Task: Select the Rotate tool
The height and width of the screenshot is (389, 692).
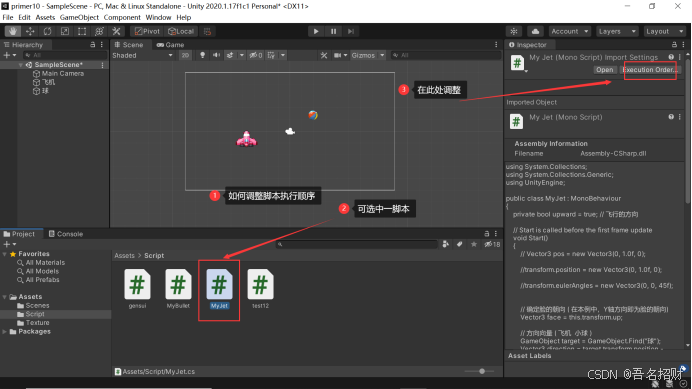Action: pos(47,31)
